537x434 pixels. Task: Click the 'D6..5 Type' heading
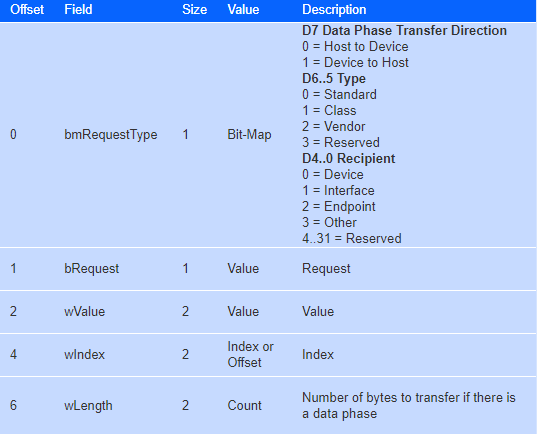click(334, 78)
